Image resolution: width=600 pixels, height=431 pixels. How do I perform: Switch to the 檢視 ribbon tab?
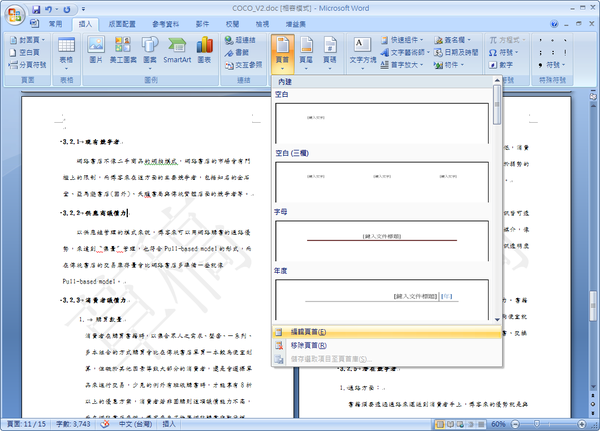pyautogui.click(x=262, y=24)
